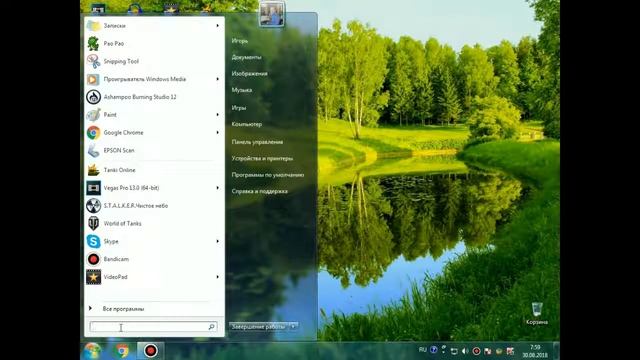640x360 pixels.
Task: Open Игры from the Start menu
Action: point(239,108)
